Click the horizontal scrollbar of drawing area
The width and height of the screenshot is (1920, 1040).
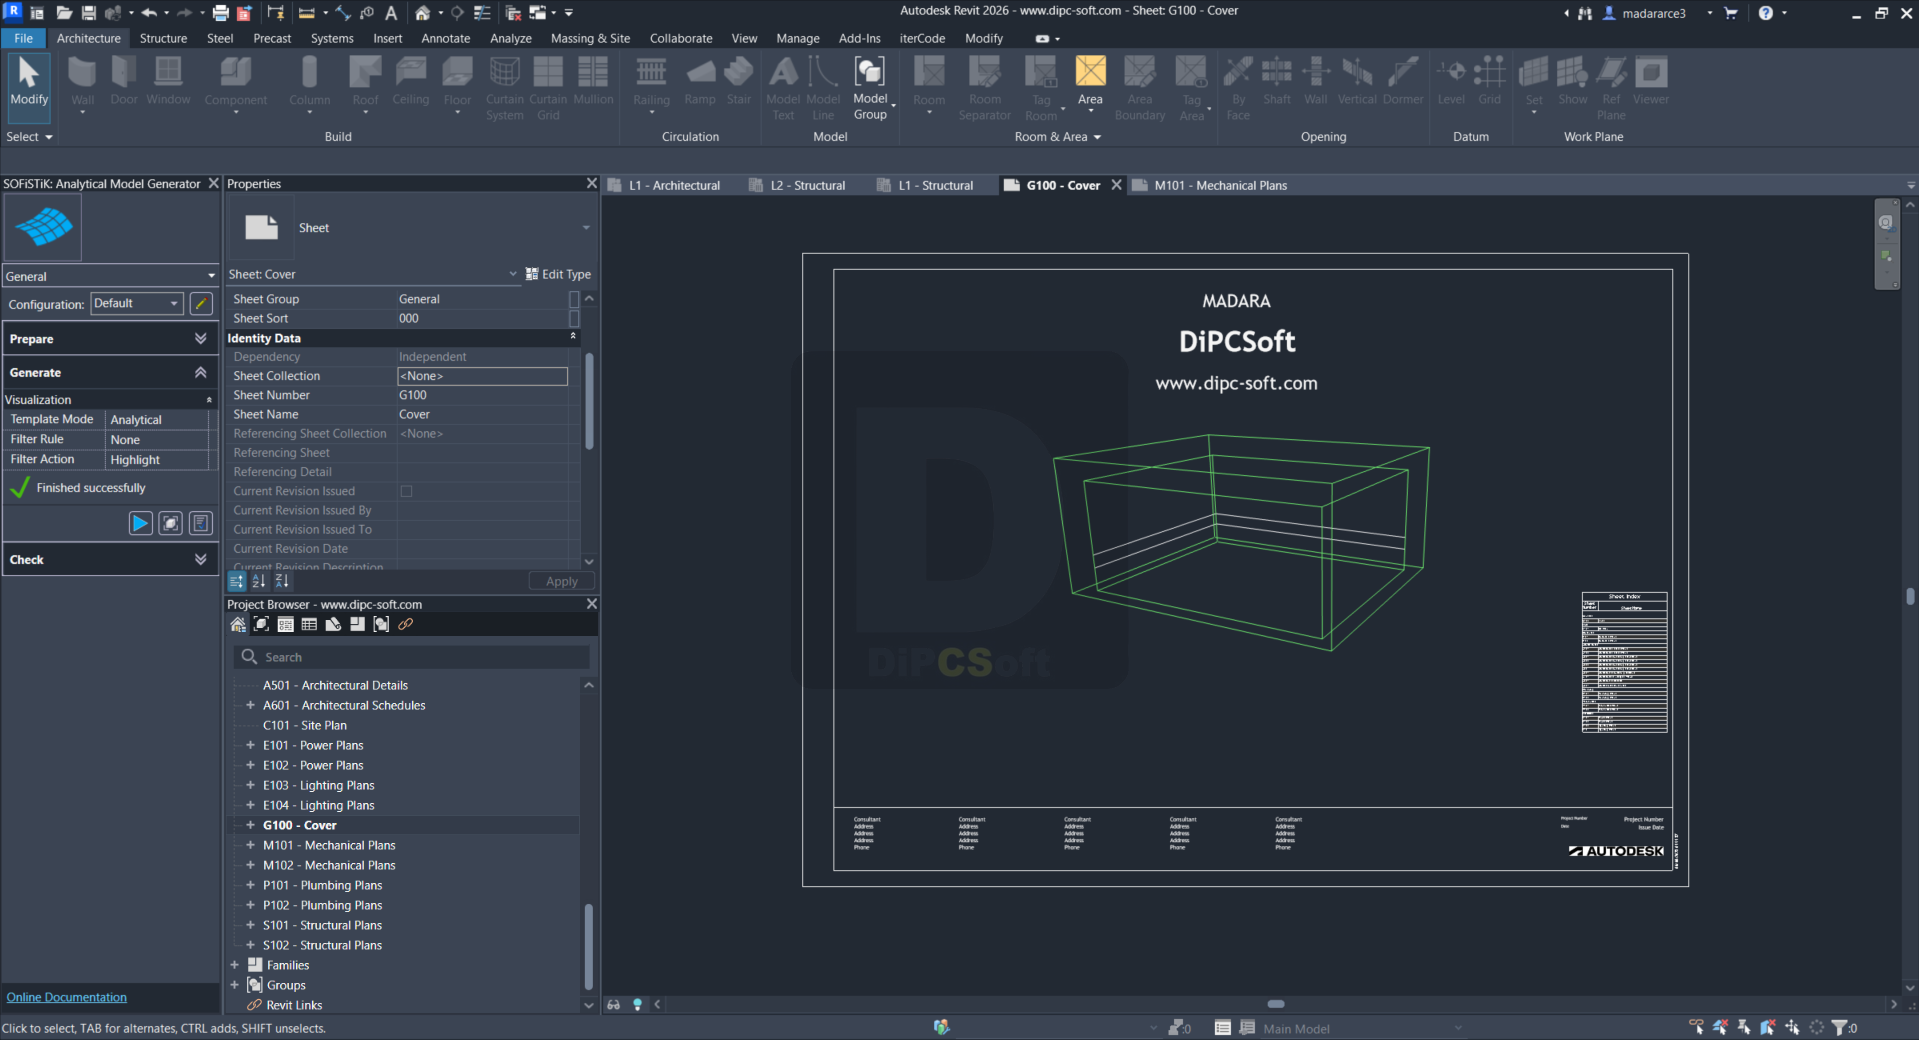point(1275,1004)
